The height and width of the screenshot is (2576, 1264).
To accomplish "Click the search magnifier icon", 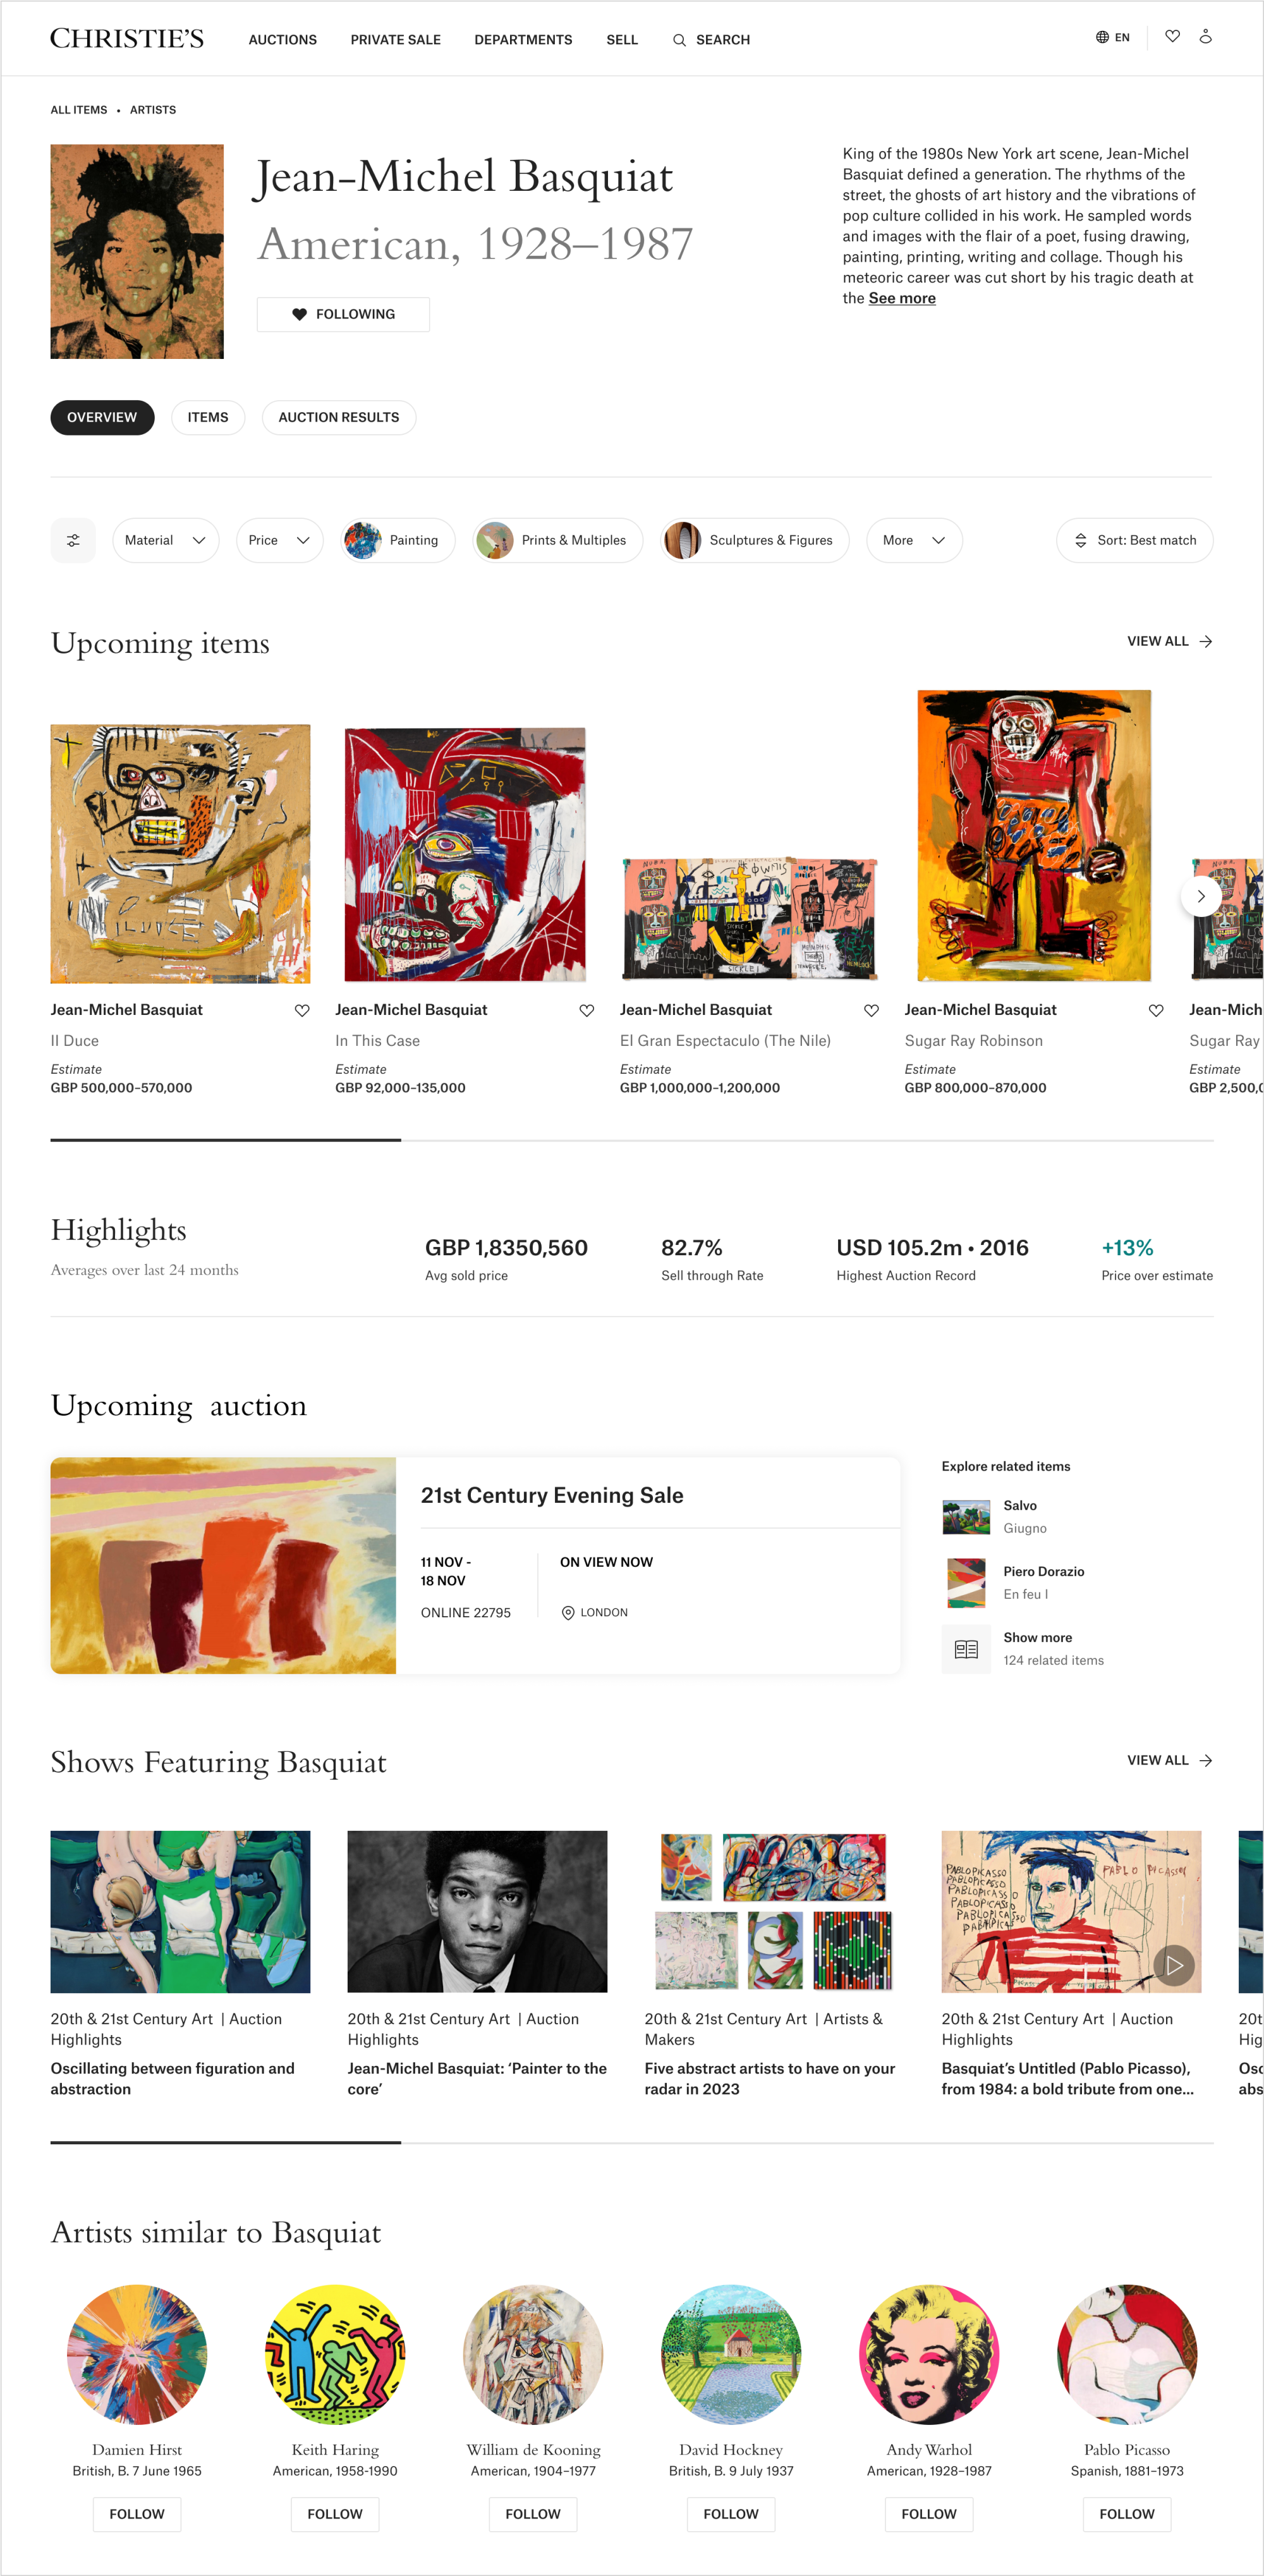I will coord(679,40).
